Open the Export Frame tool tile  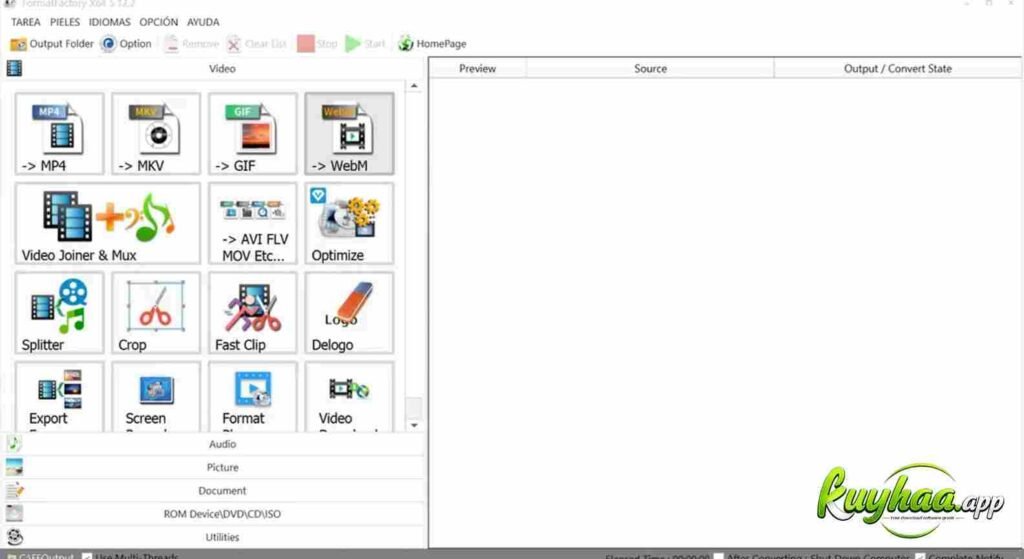(x=59, y=396)
